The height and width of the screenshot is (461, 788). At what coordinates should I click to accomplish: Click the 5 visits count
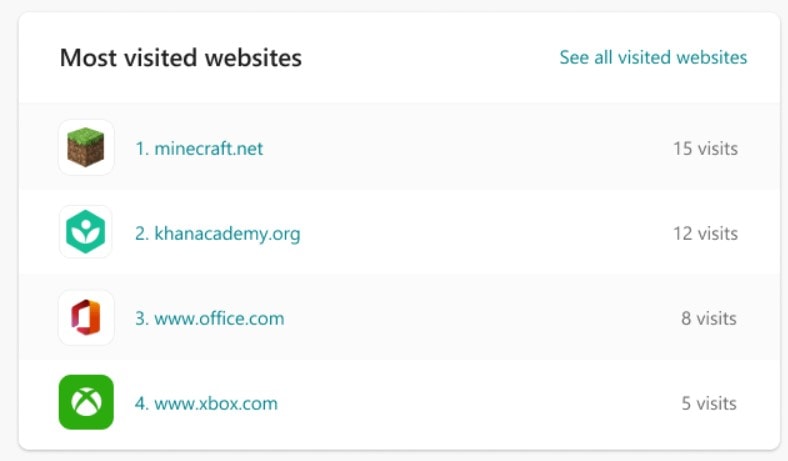[x=709, y=403]
